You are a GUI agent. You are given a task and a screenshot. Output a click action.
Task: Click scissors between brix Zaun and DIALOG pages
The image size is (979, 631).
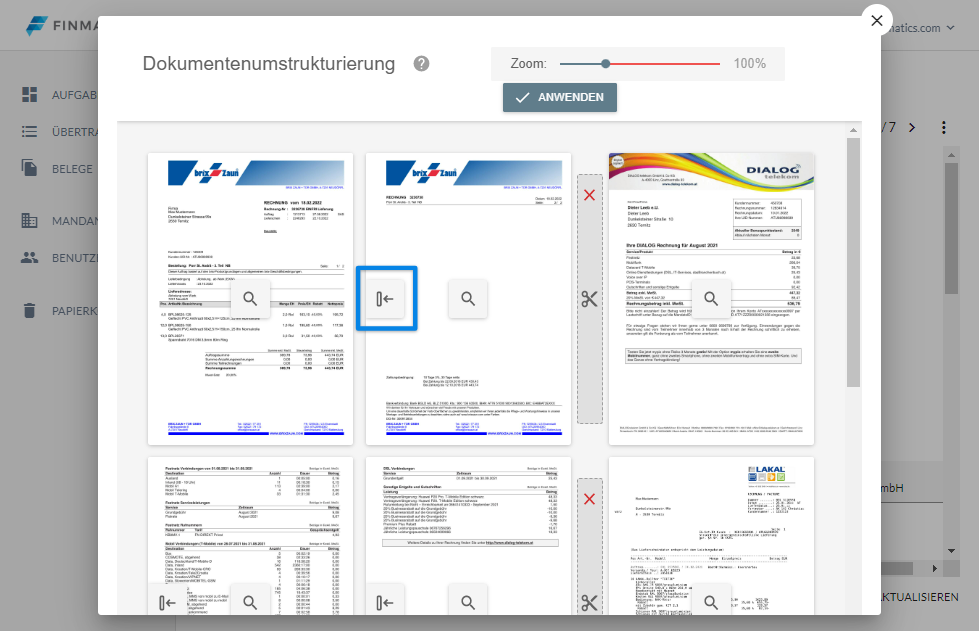pyautogui.click(x=589, y=299)
